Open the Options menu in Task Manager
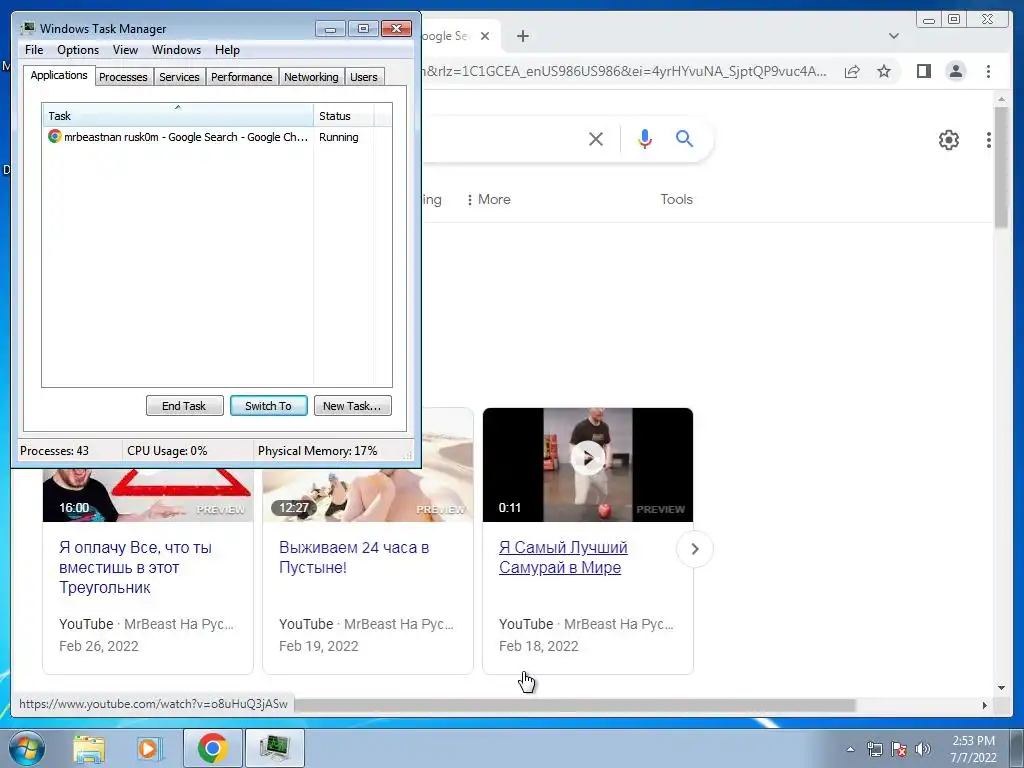Image resolution: width=1024 pixels, height=768 pixels. click(78, 50)
